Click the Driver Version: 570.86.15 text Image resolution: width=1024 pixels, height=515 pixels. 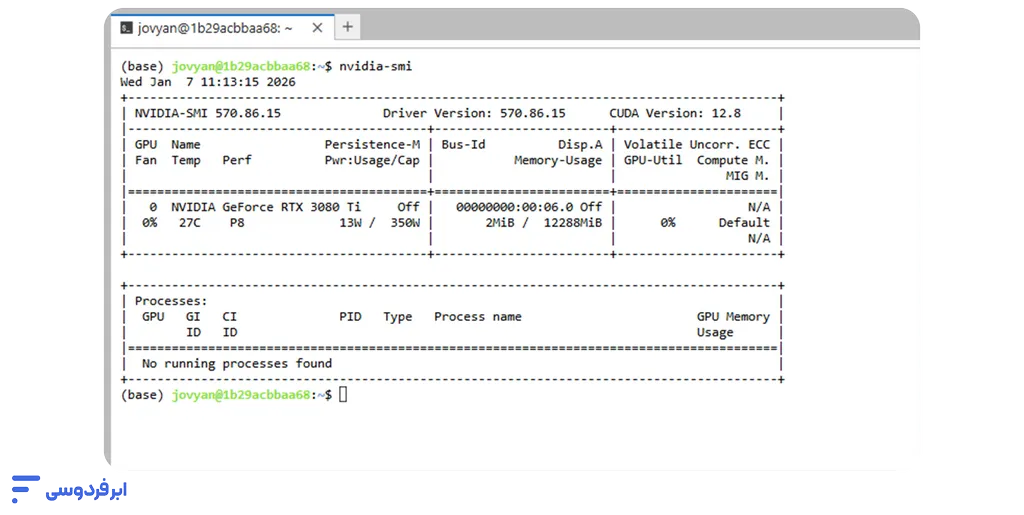click(x=474, y=113)
